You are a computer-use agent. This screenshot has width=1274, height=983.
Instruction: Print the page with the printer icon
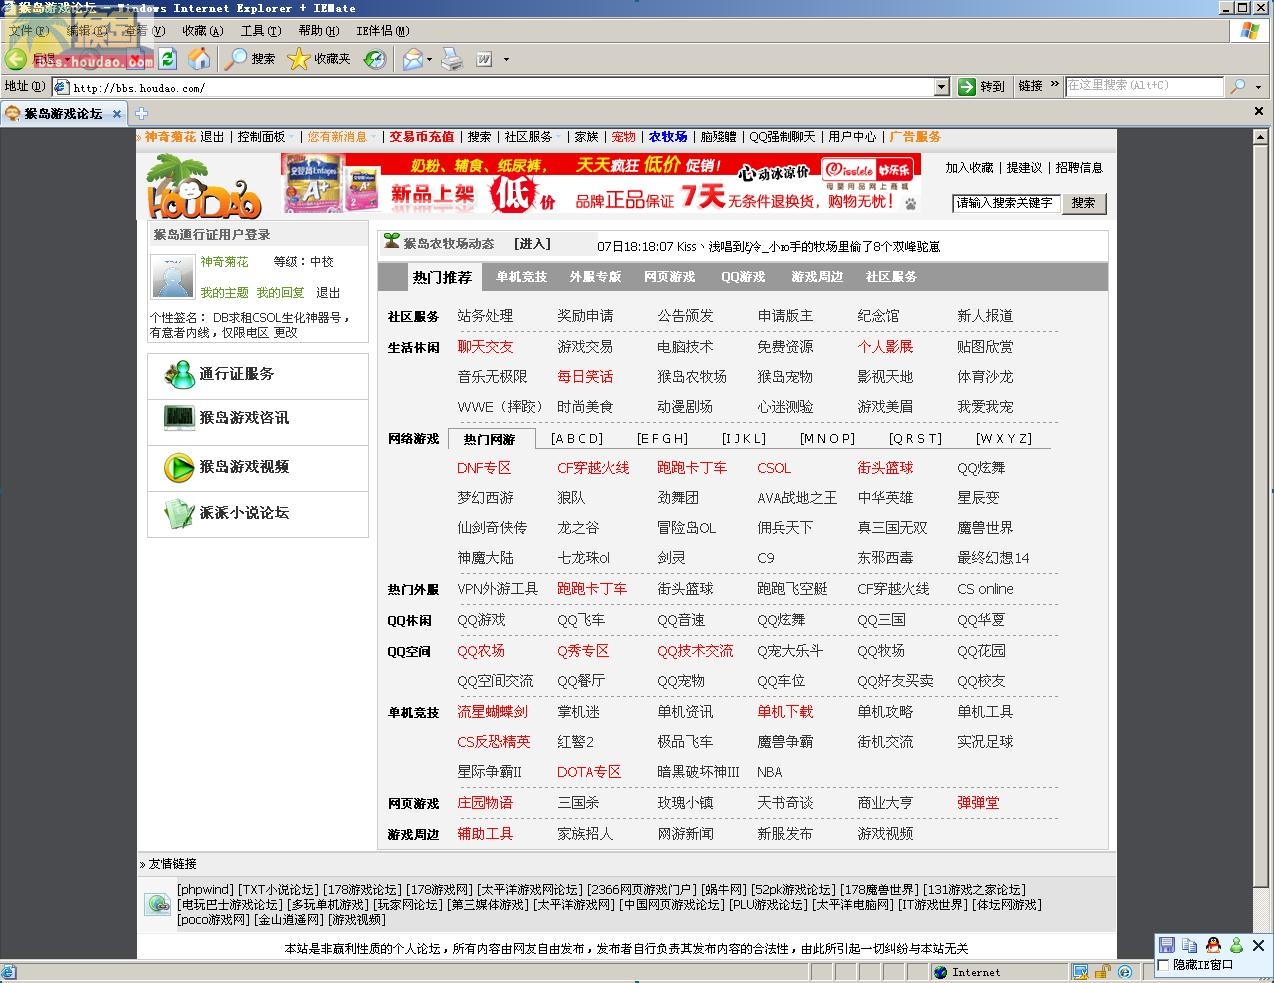click(452, 59)
